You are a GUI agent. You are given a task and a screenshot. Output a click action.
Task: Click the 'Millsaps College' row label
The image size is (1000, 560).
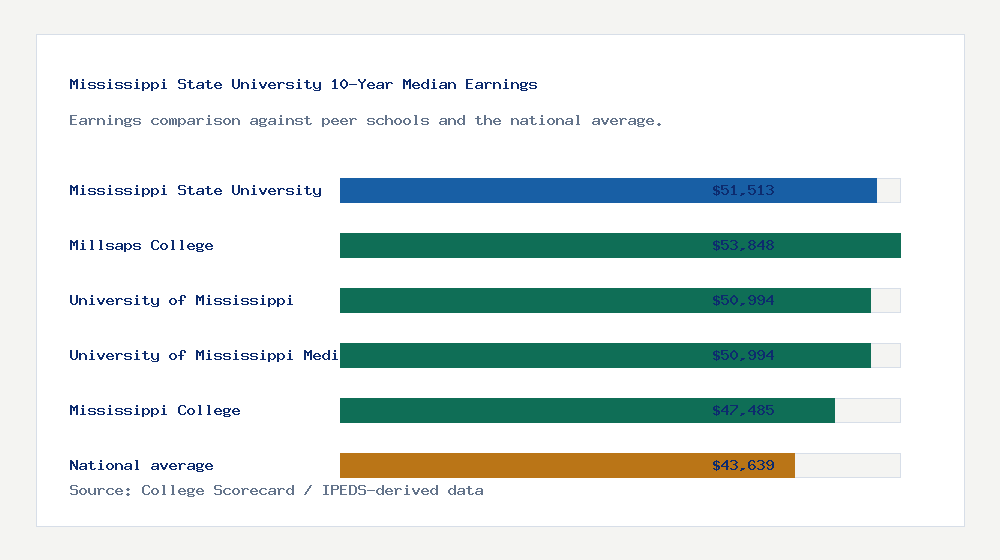(141, 246)
